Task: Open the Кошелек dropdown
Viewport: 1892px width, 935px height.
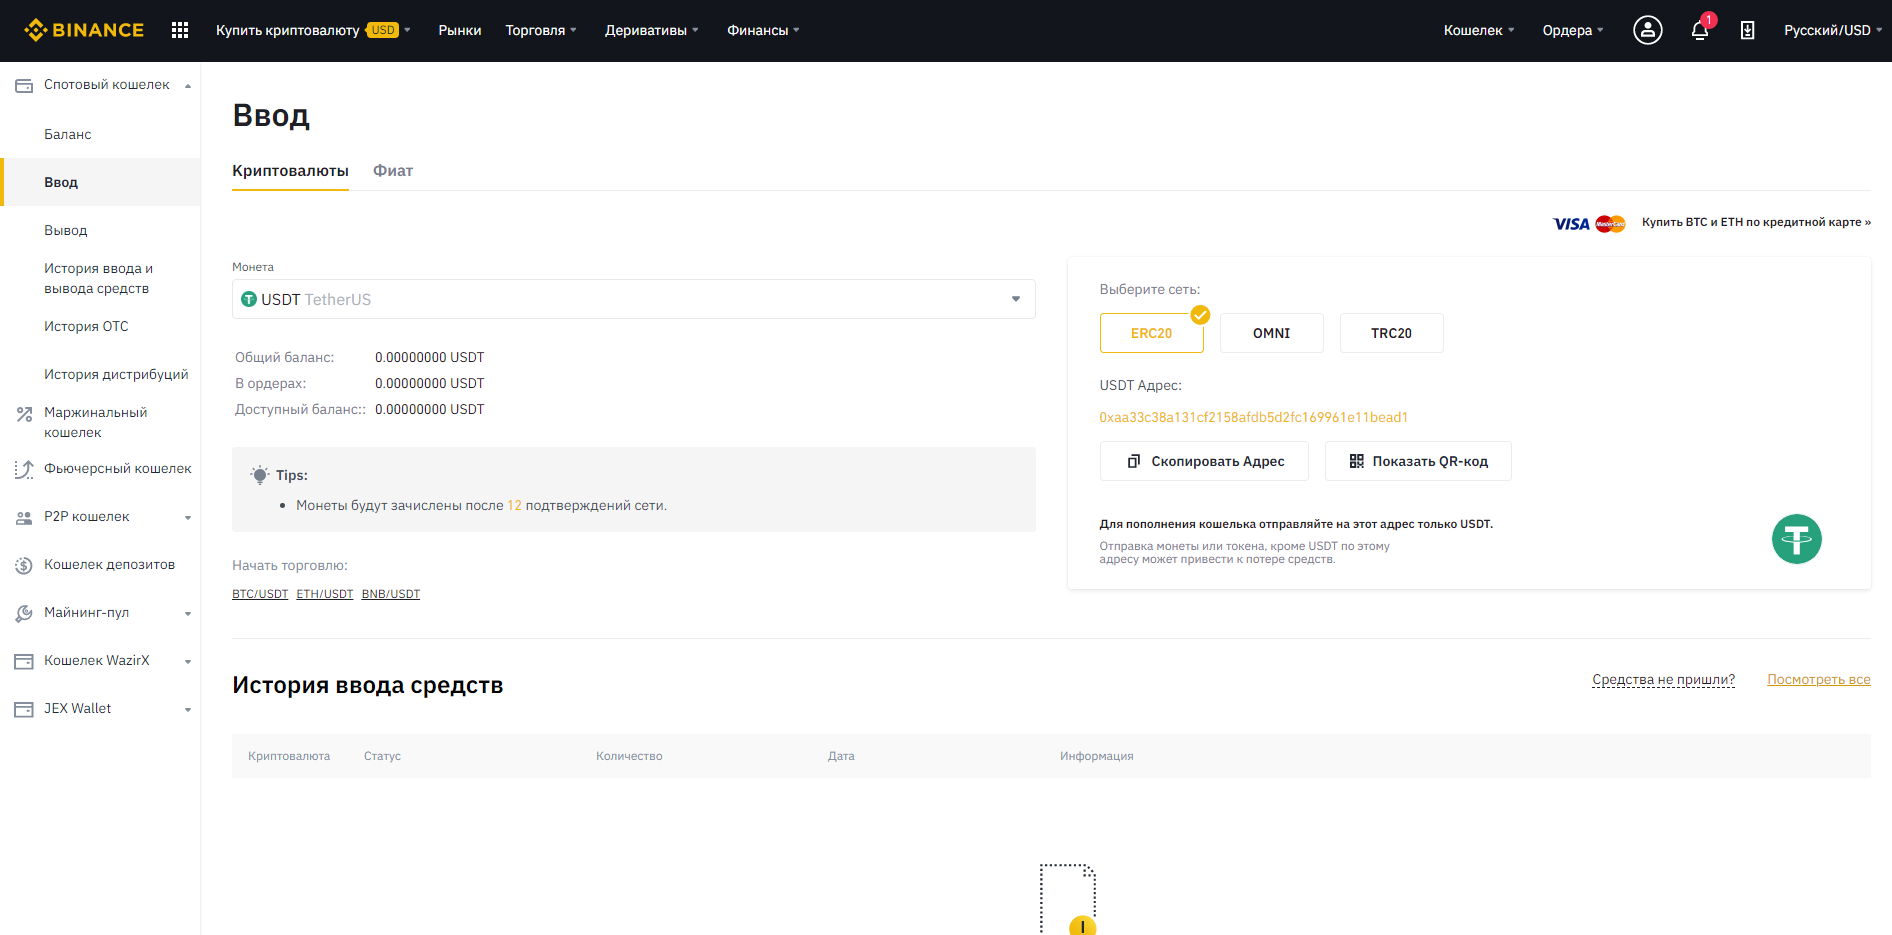Action: click(x=1479, y=30)
